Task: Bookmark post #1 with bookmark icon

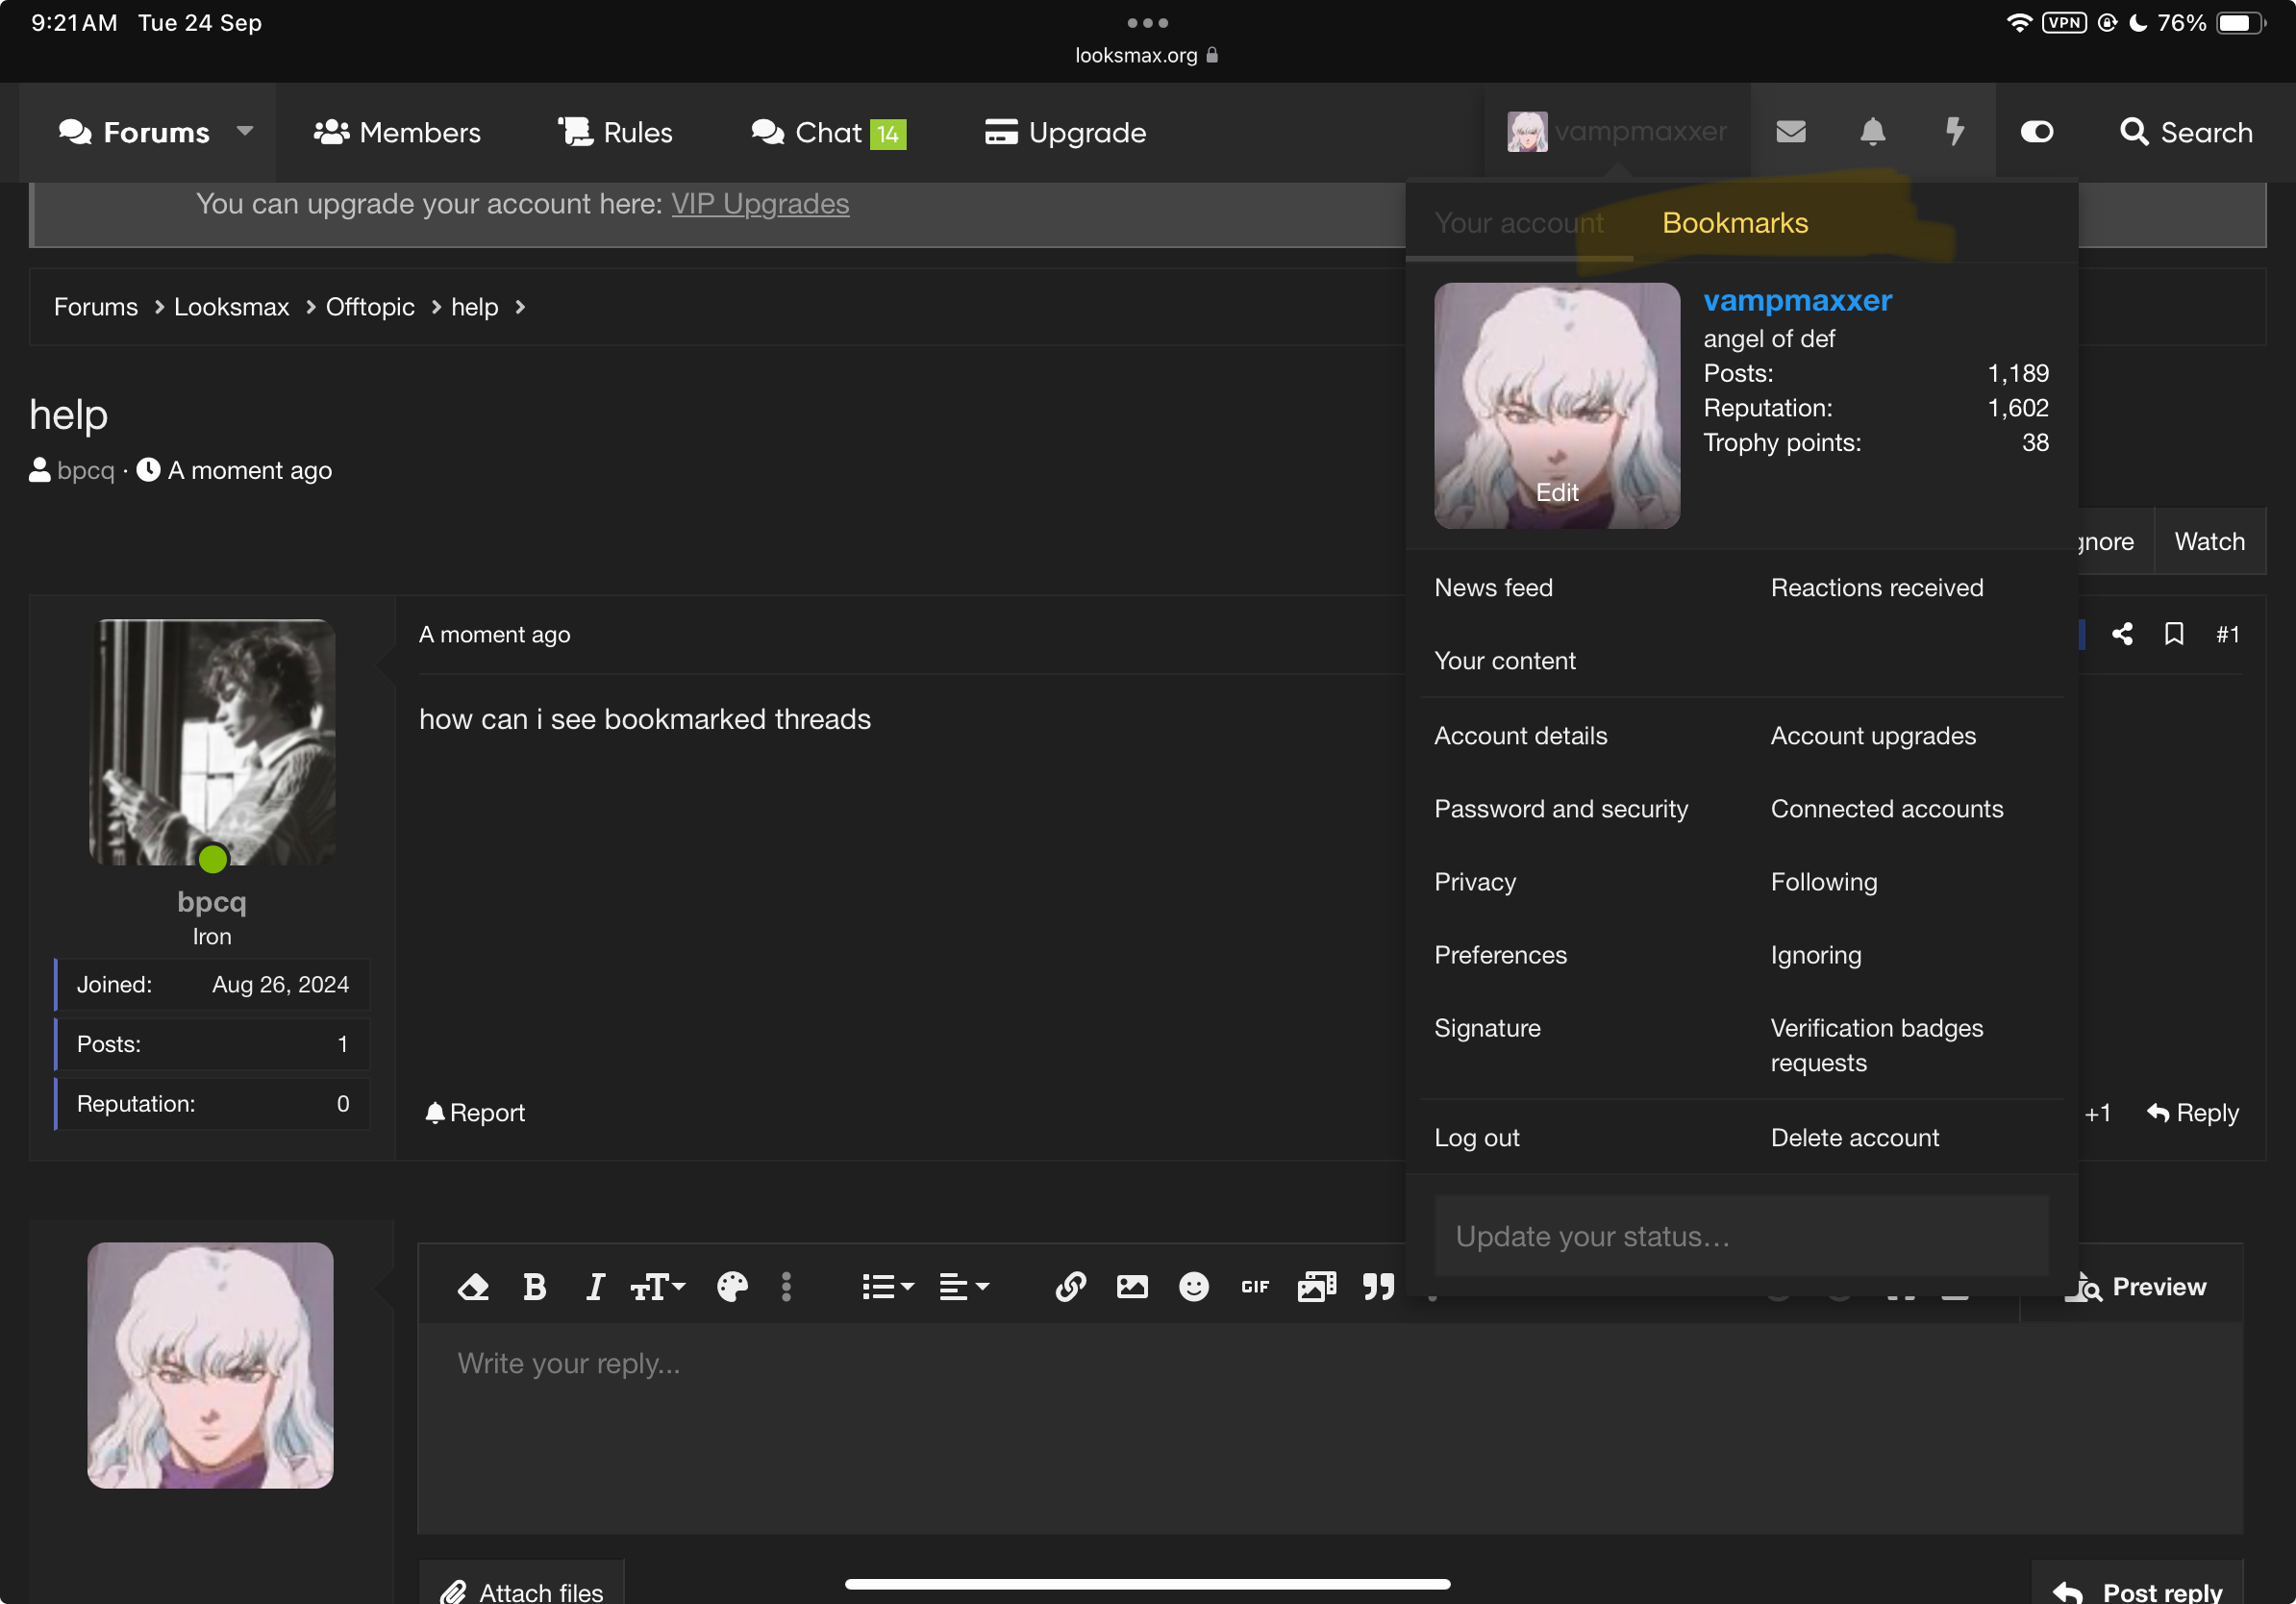Action: [2173, 634]
